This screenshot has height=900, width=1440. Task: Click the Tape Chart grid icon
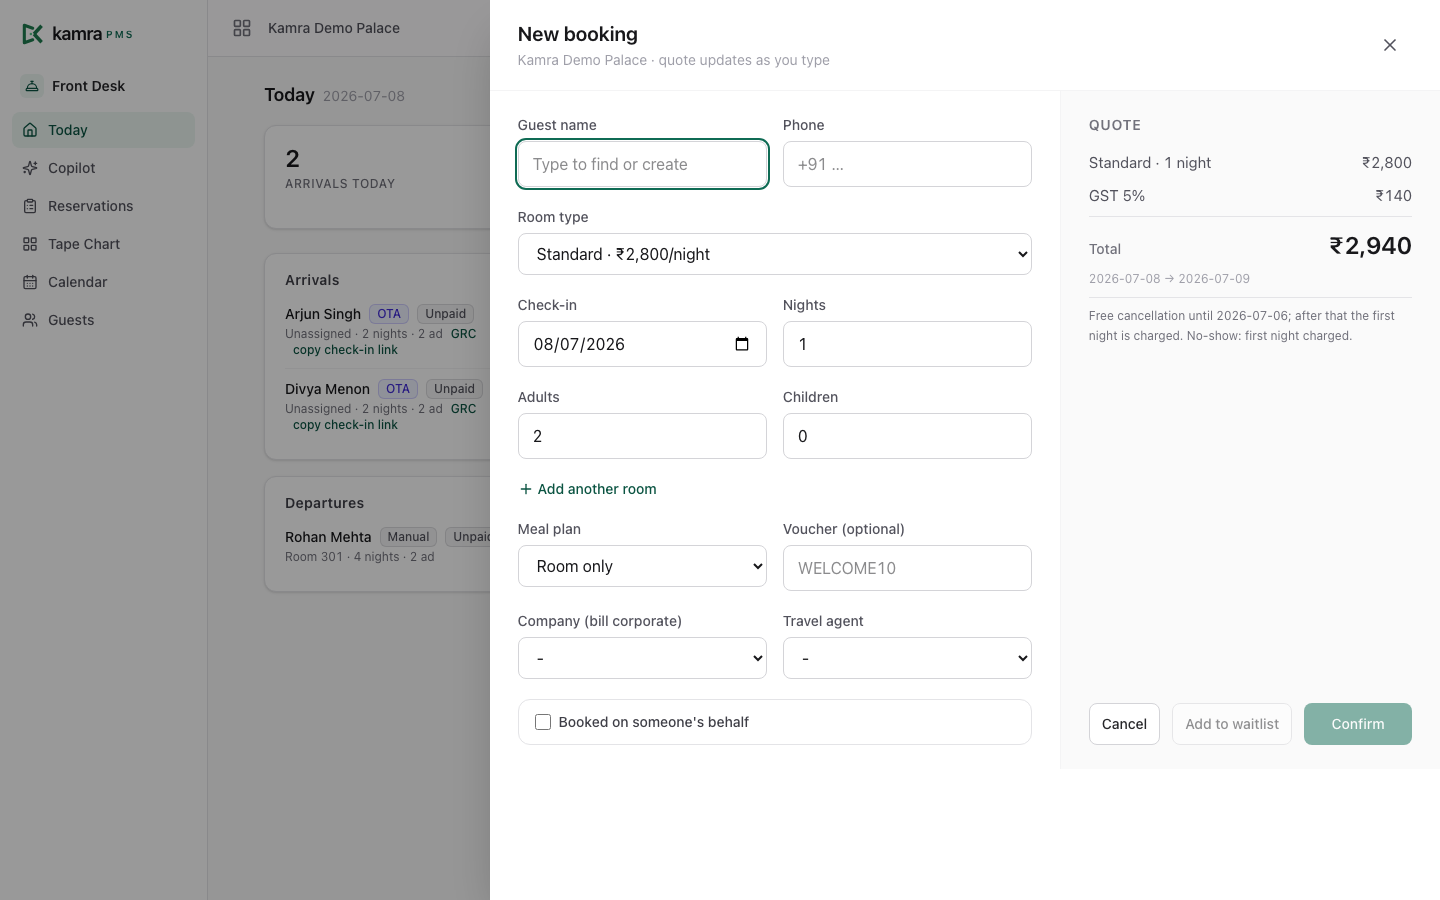tap(30, 244)
